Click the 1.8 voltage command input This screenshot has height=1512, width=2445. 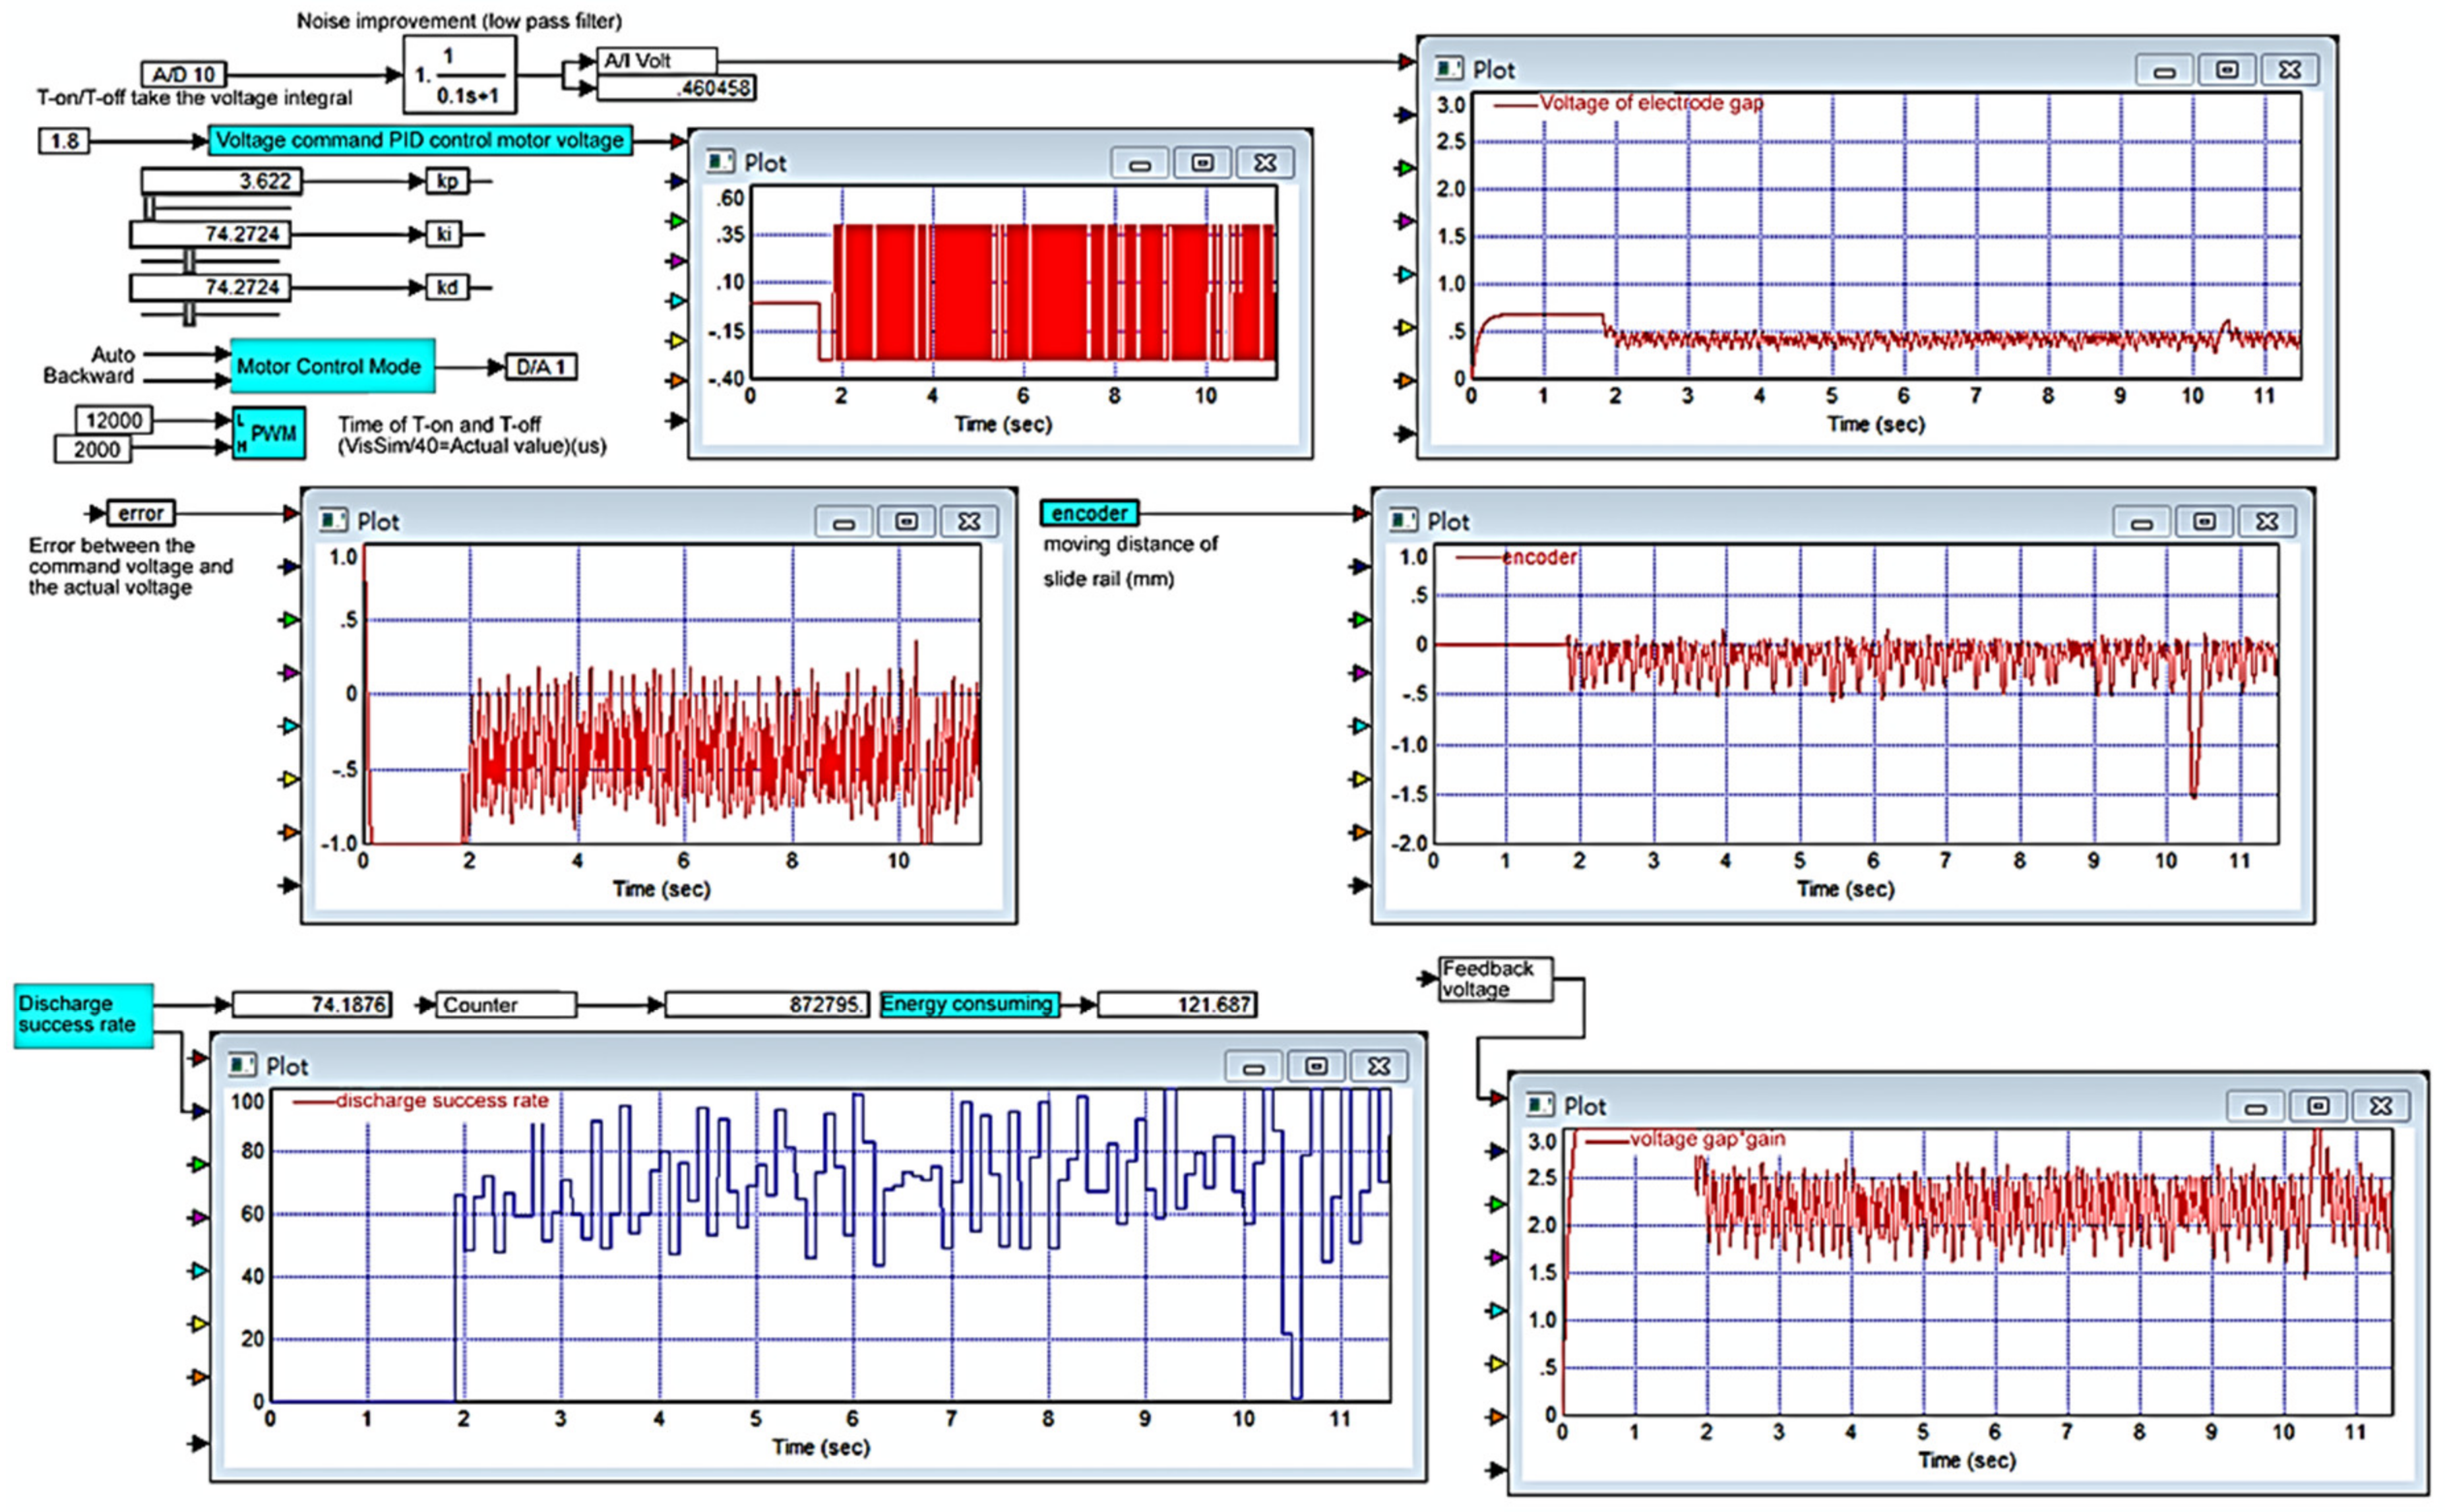click(64, 141)
